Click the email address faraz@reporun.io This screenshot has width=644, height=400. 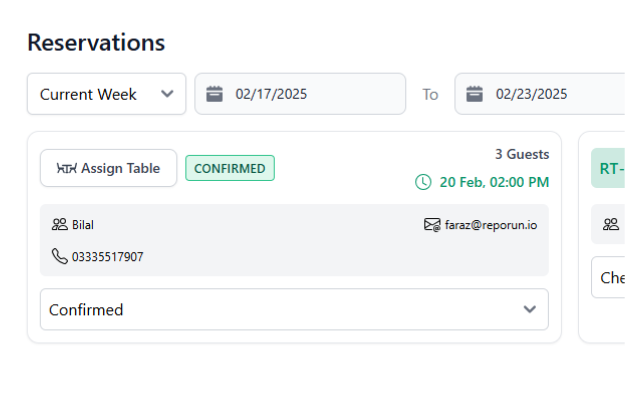pyautogui.click(x=491, y=225)
